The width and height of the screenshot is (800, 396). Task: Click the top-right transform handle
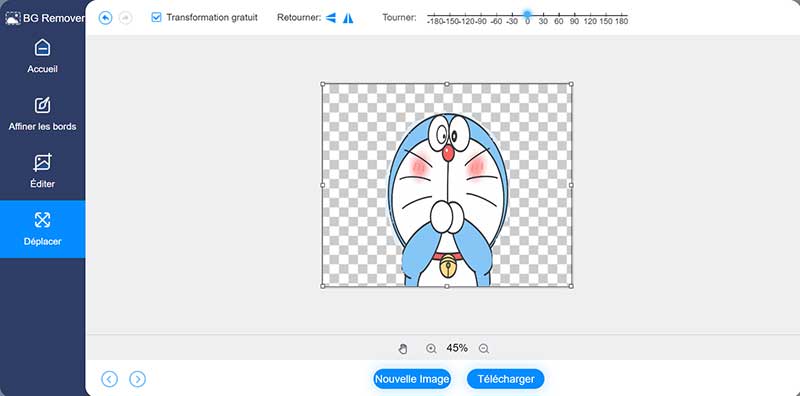pyautogui.click(x=571, y=84)
